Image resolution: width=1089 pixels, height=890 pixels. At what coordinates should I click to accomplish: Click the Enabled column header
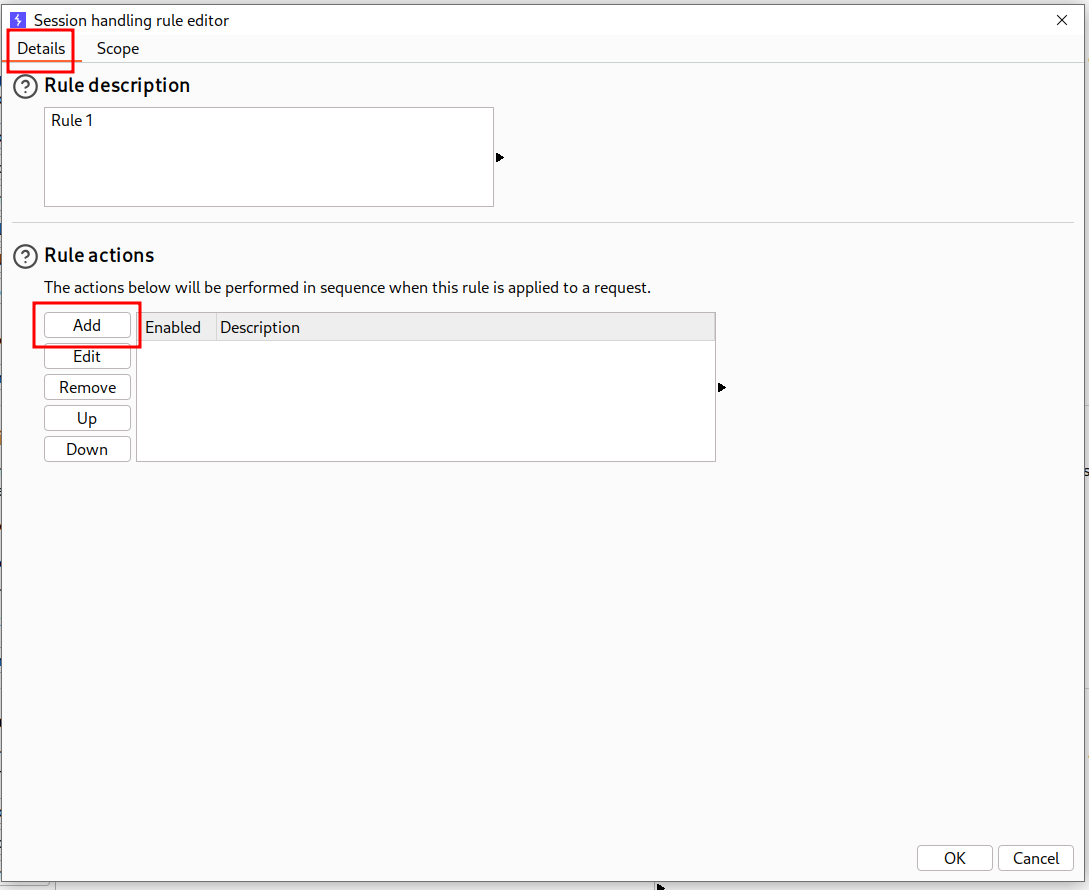(x=174, y=328)
